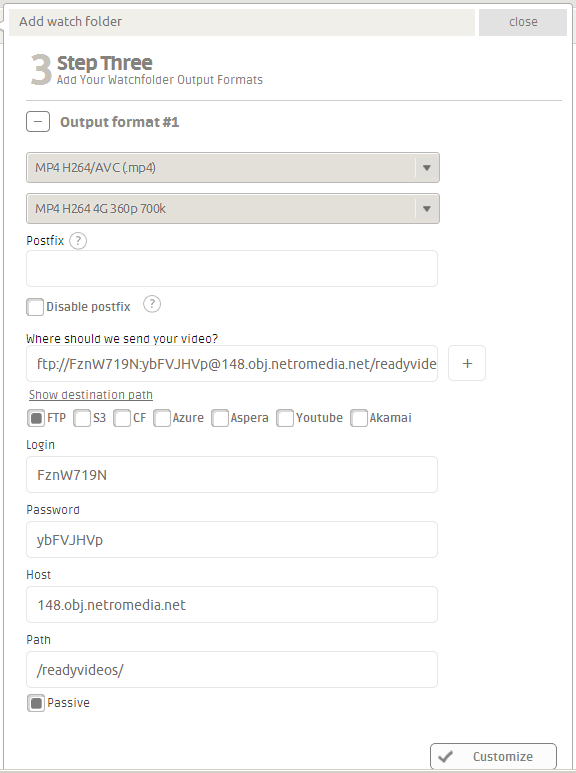Toggle the FTP destination checkbox

[x=36, y=418]
